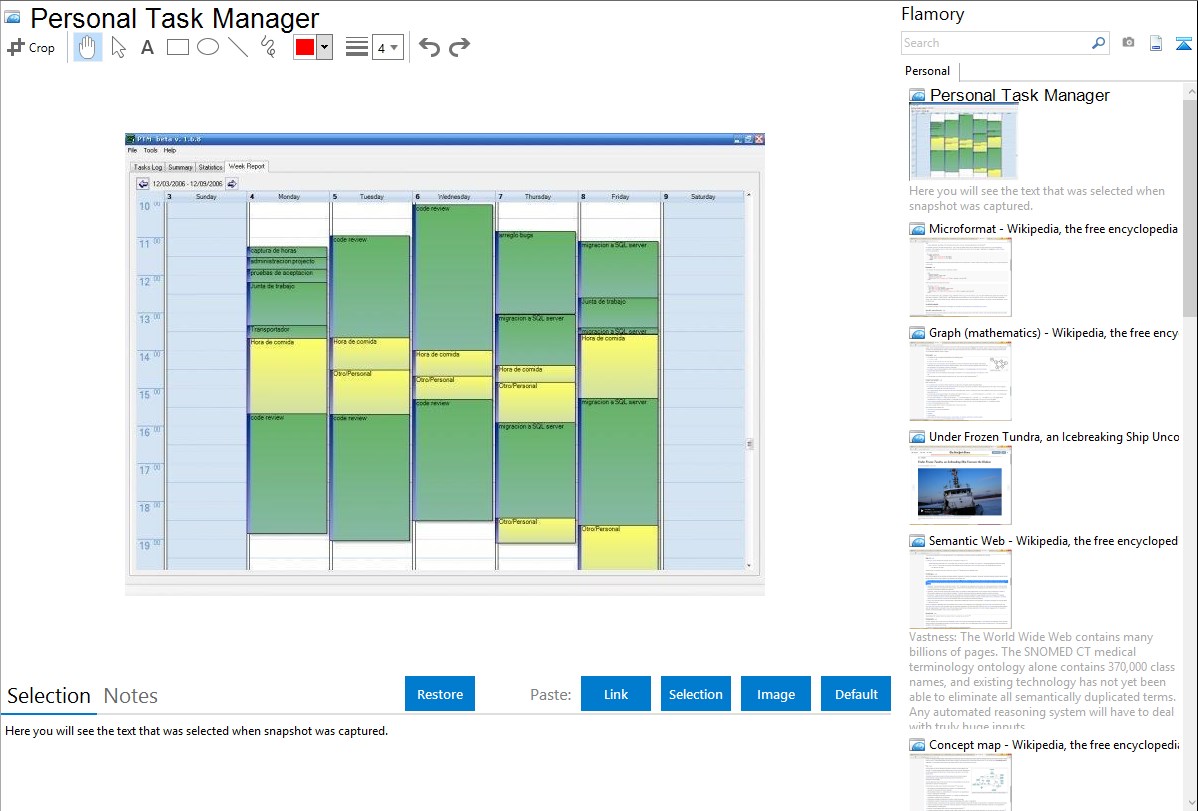Undo the last annotation
Image resolution: width=1198 pixels, height=811 pixels.
click(x=429, y=47)
